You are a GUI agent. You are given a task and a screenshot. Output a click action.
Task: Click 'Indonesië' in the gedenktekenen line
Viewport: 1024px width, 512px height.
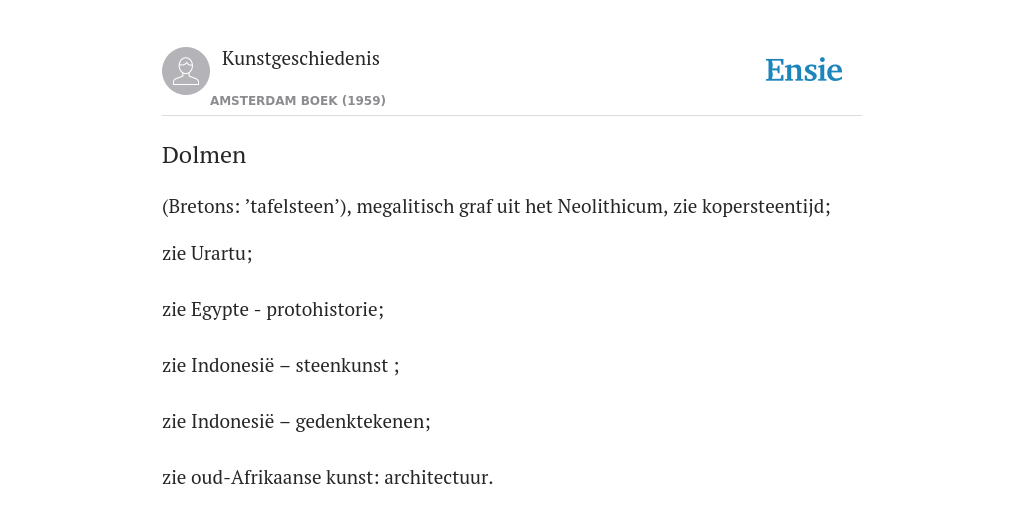(232, 422)
